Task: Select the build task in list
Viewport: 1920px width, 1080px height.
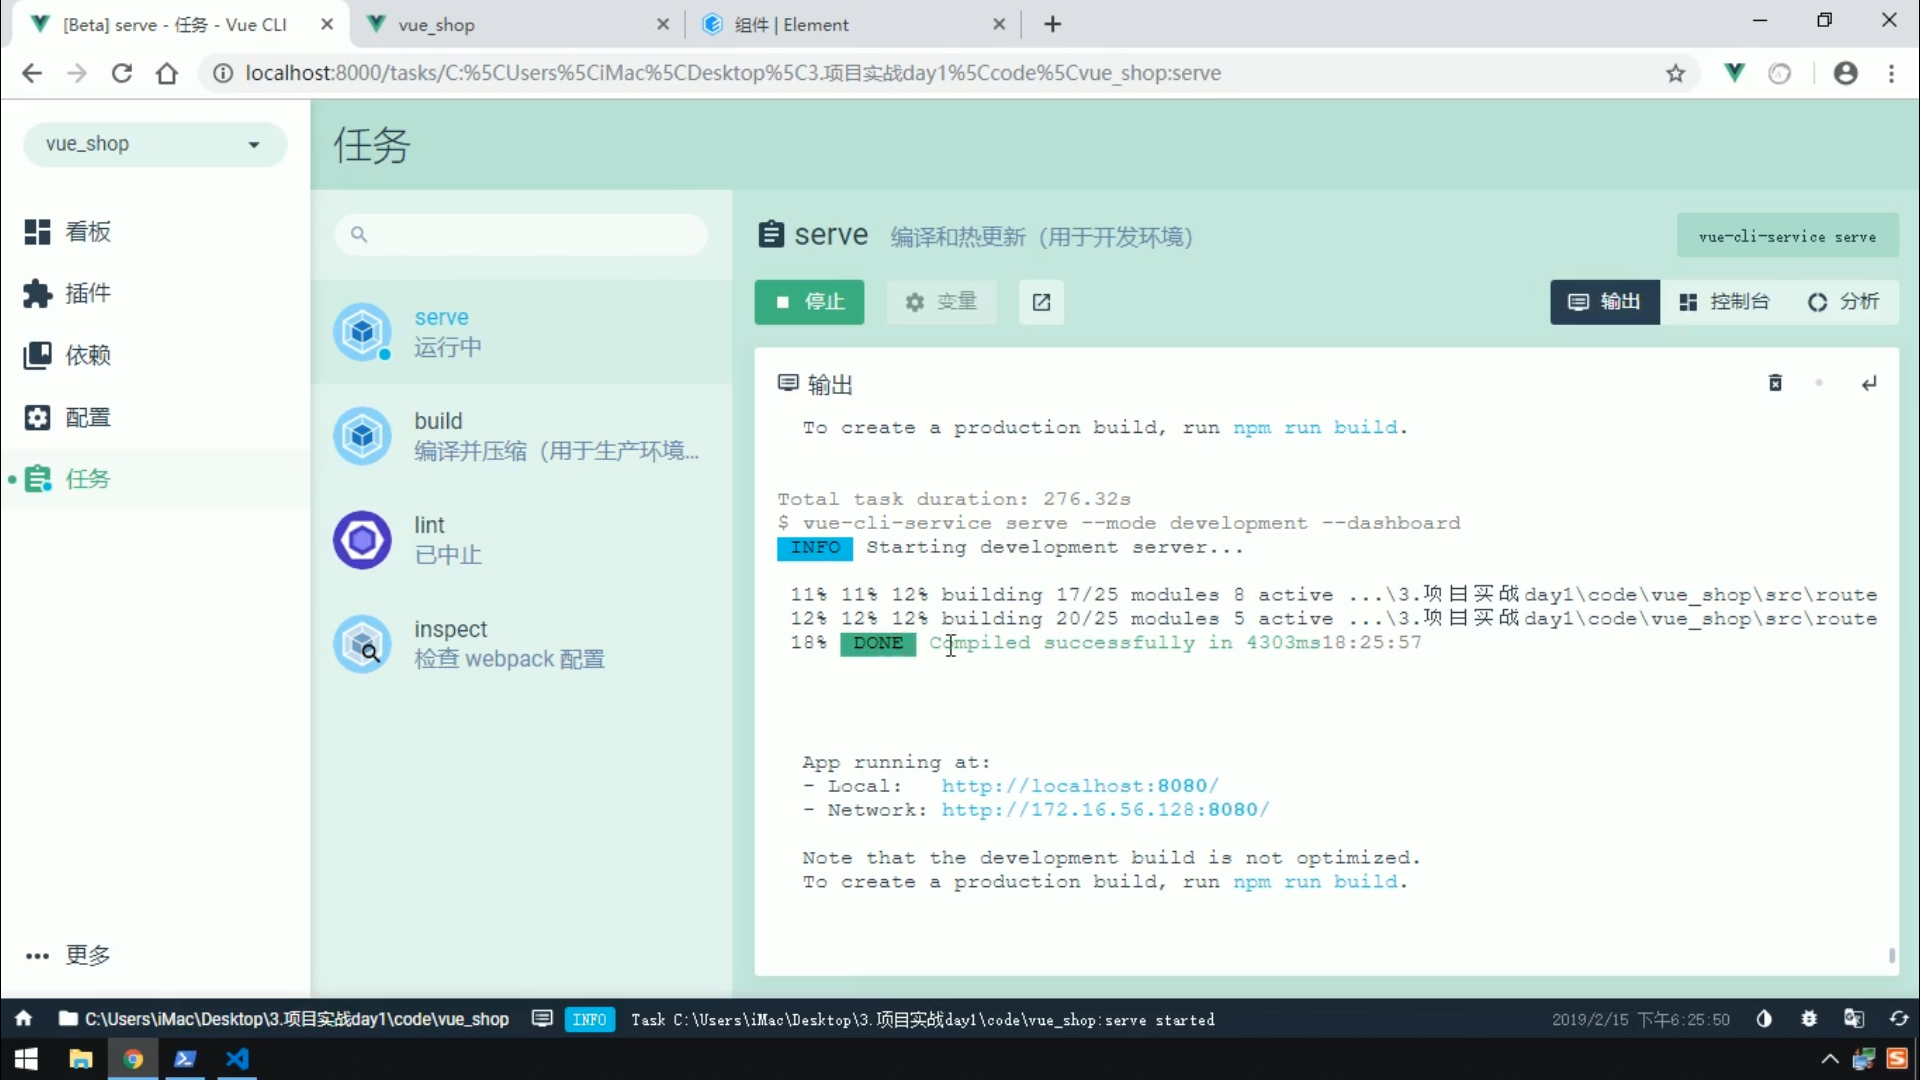Action: 521,436
